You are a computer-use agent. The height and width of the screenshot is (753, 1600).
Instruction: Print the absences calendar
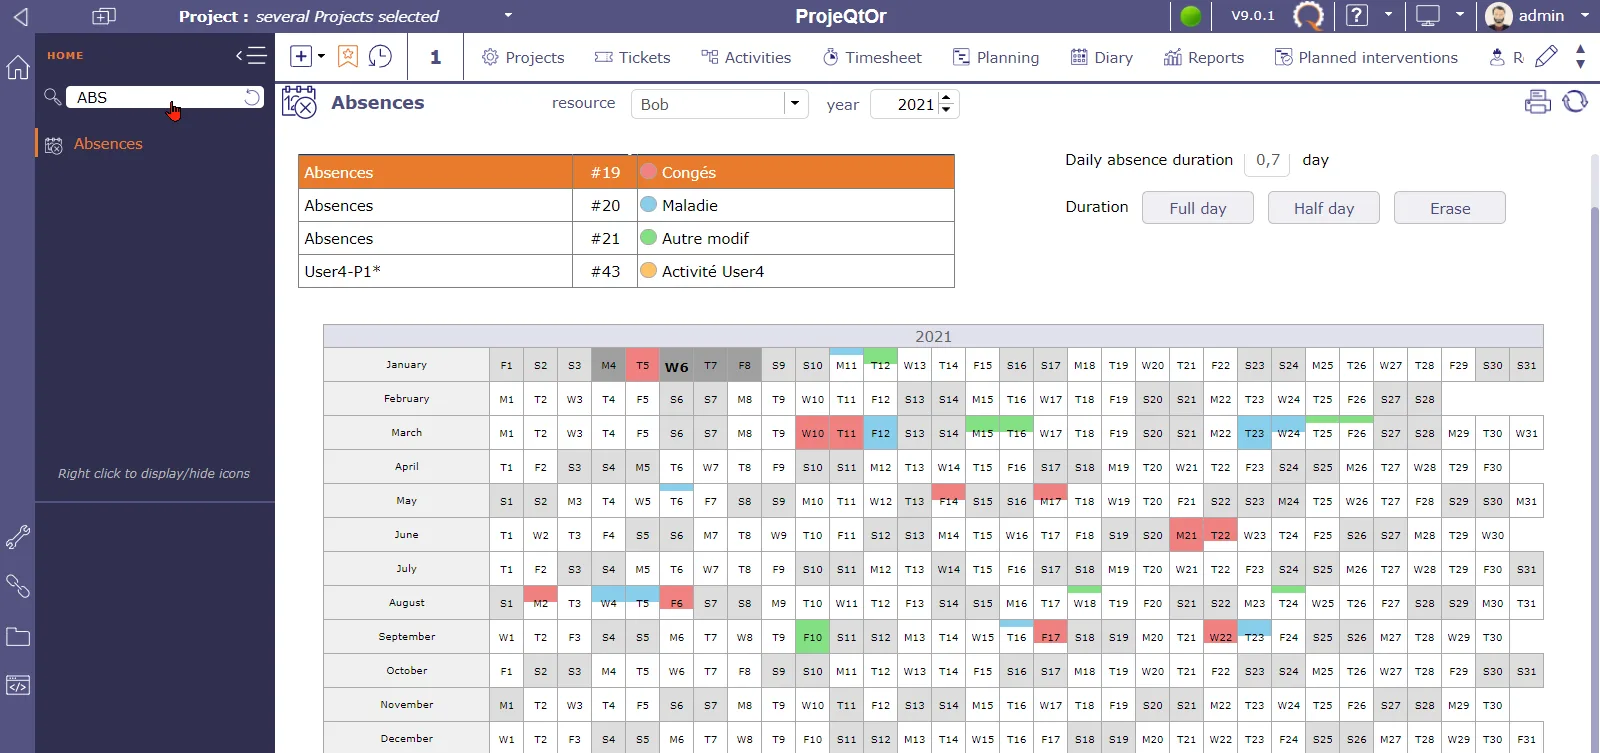[1538, 102]
